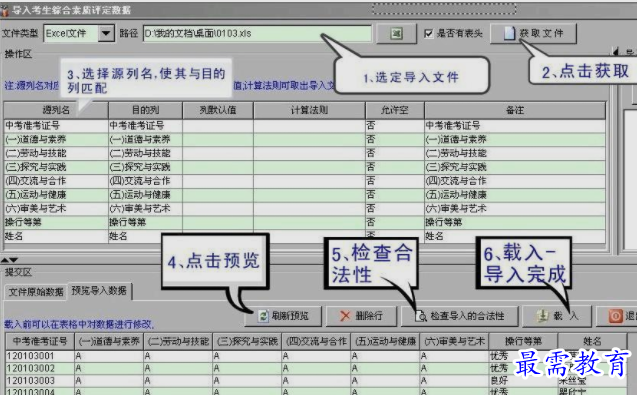
Task: Click the 检查导入的合法性 button
Action: pyautogui.click(x=459, y=316)
